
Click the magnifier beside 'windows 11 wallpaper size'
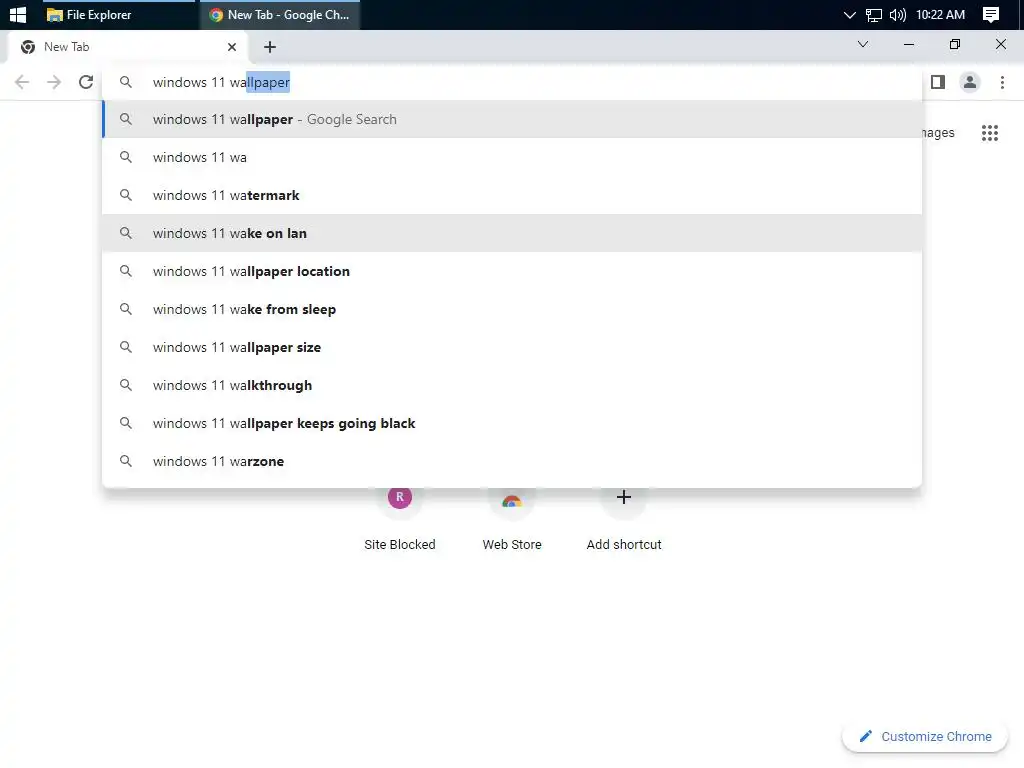pos(125,347)
